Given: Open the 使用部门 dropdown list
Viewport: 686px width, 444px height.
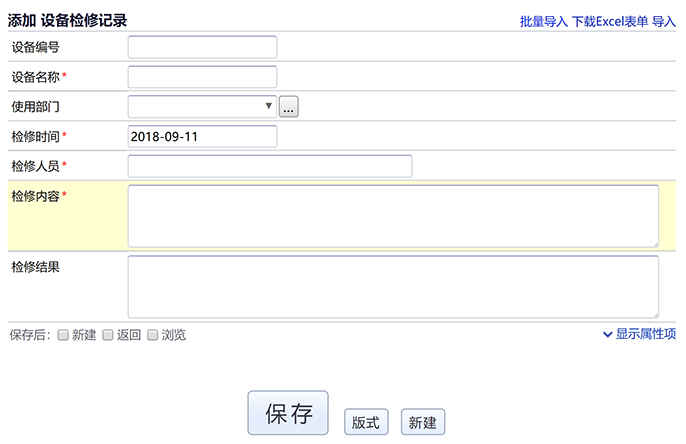Looking at the screenshot, I should point(202,106).
